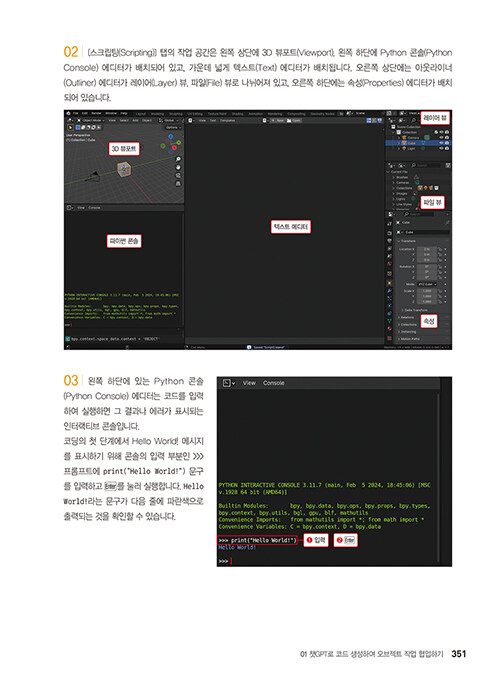Open the Object Mode dropdown in viewport header
The image size is (500, 684).
[91, 120]
